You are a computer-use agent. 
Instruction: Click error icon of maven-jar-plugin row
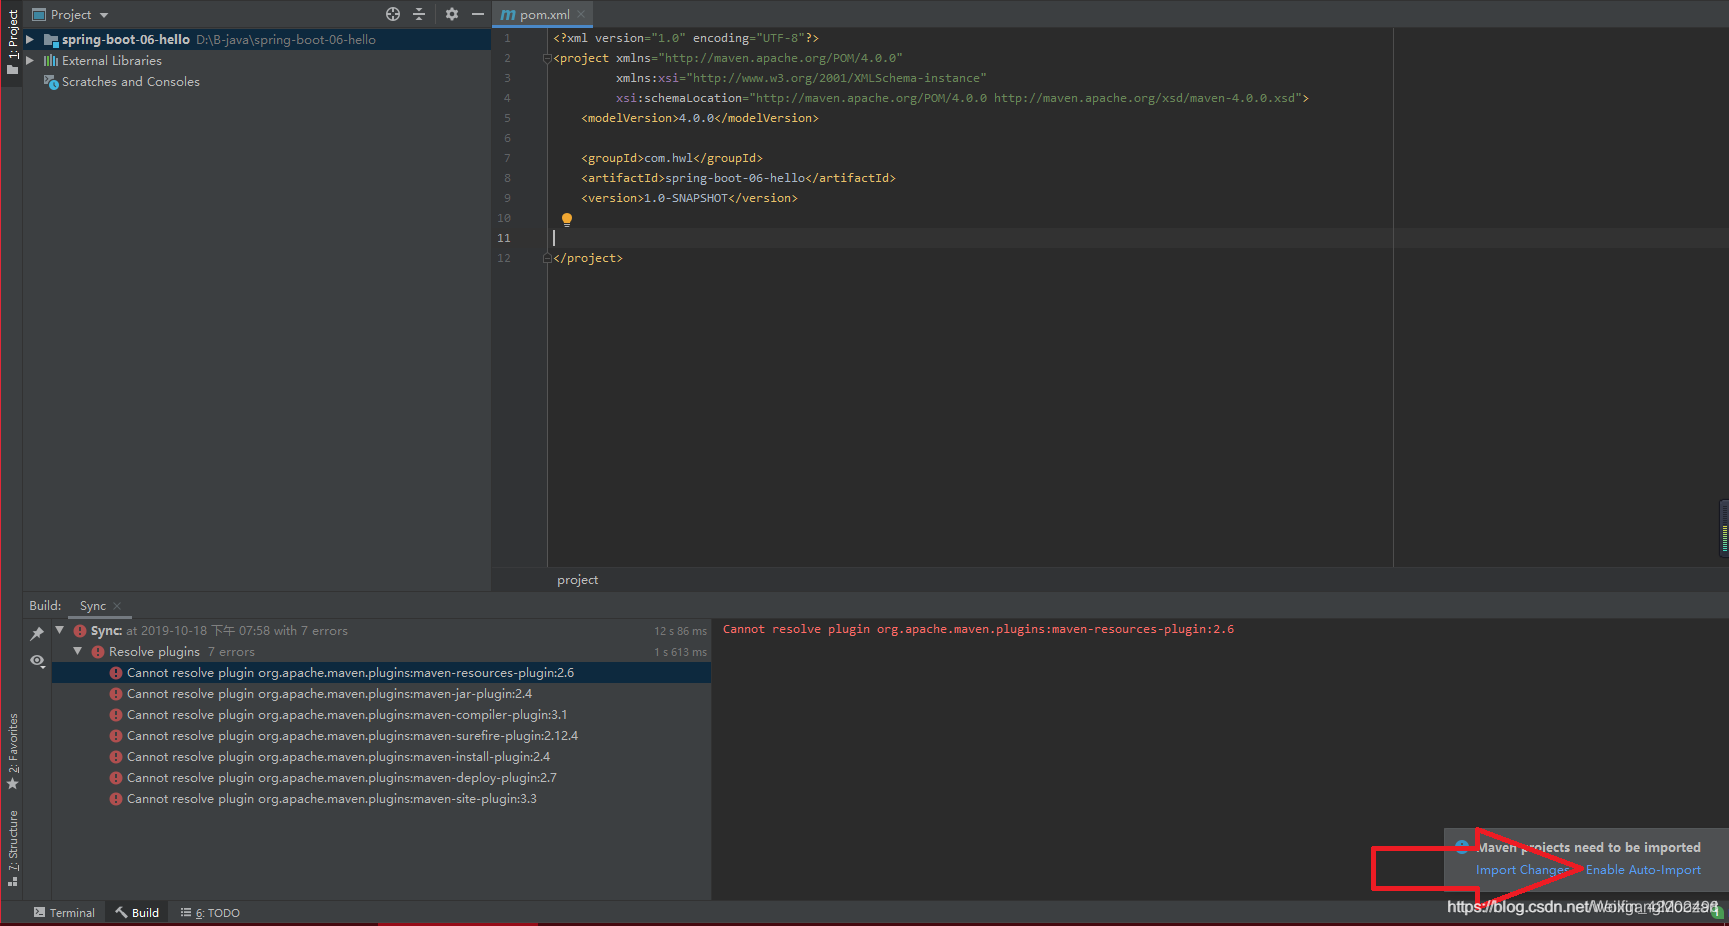(116, 694)
